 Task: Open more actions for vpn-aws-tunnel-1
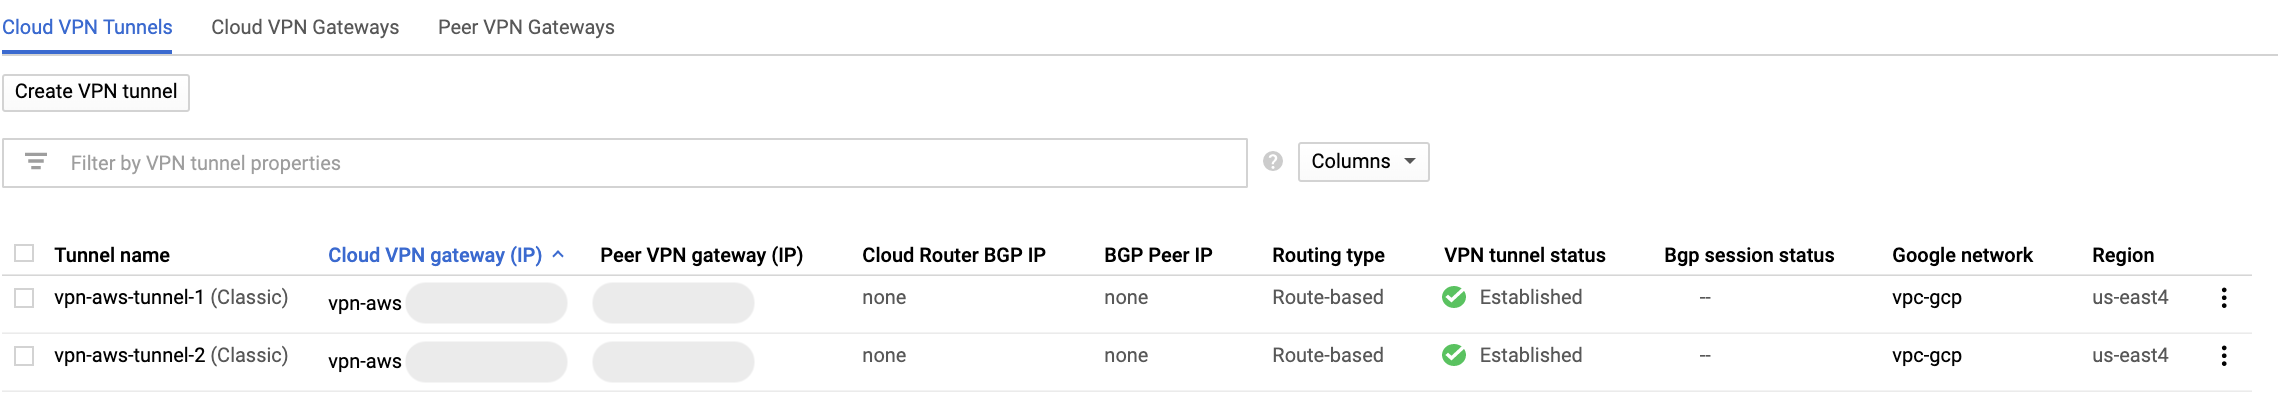2223,298
